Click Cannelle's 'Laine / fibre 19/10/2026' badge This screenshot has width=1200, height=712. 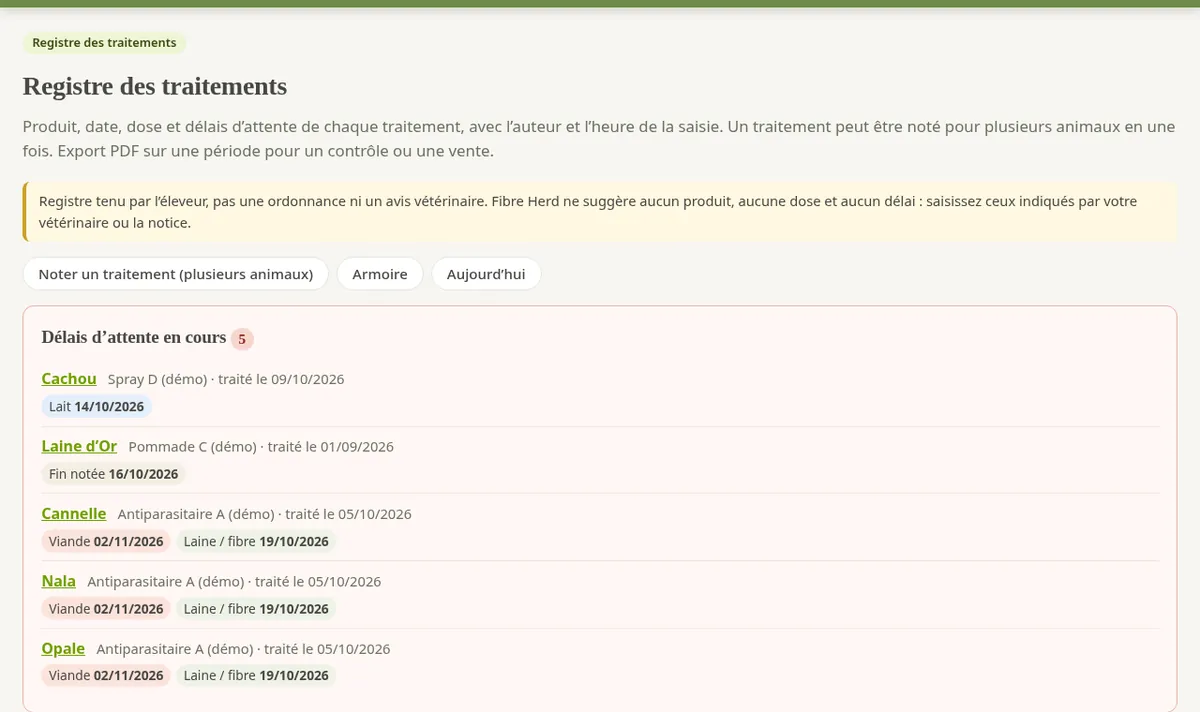point(256,542)
